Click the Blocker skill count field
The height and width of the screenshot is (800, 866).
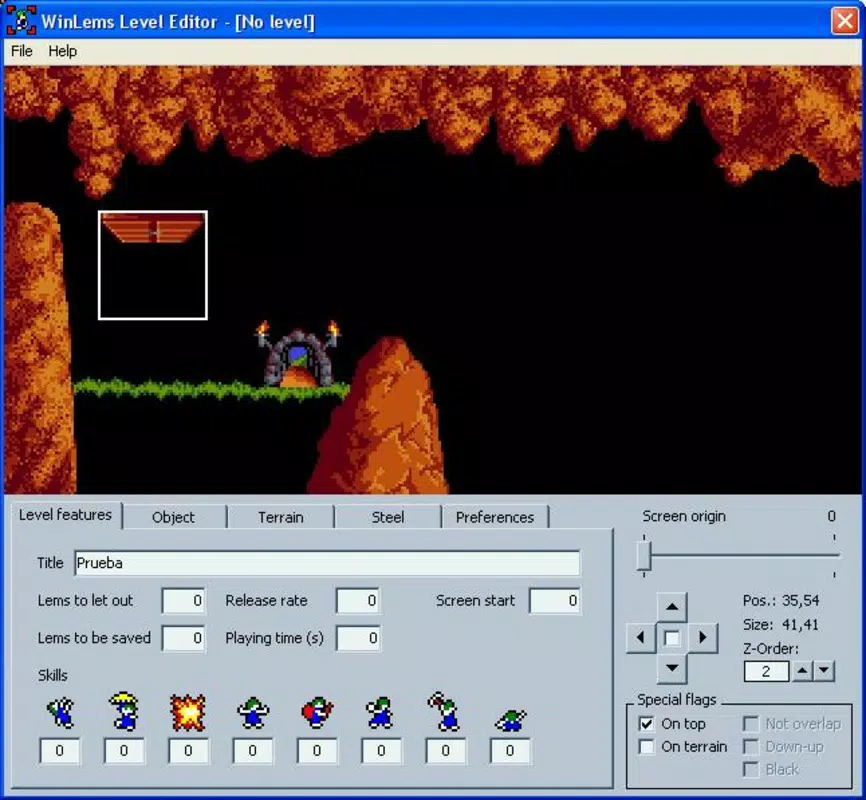coord(252,751)
